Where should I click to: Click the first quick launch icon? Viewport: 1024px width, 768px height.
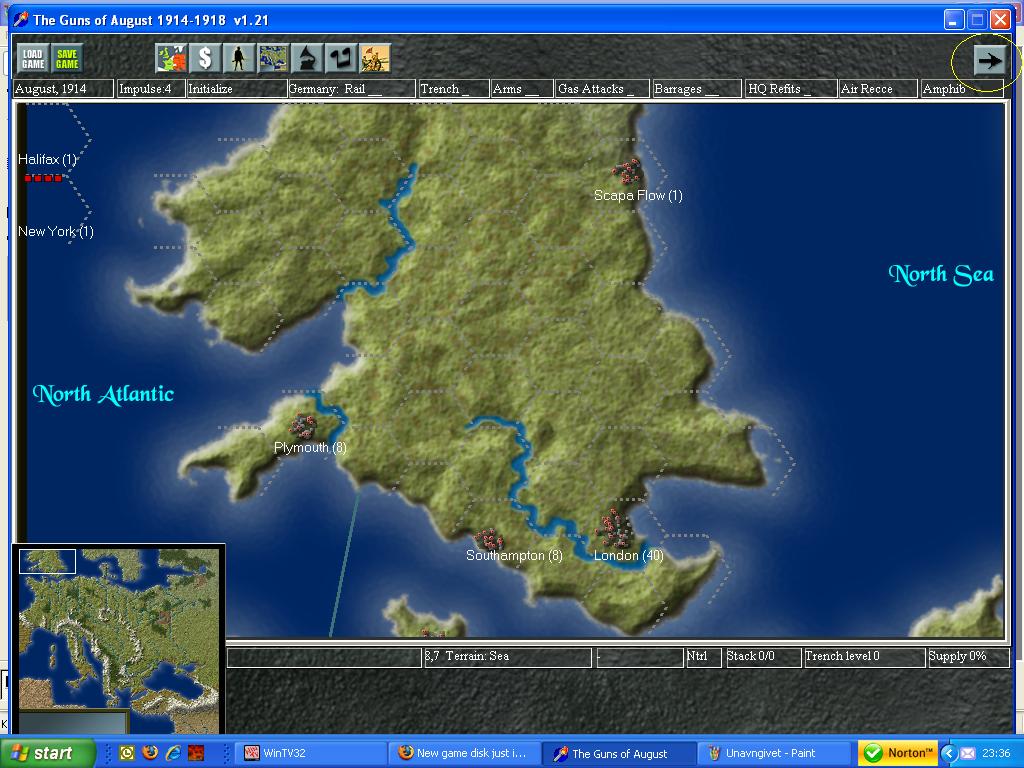127,753
